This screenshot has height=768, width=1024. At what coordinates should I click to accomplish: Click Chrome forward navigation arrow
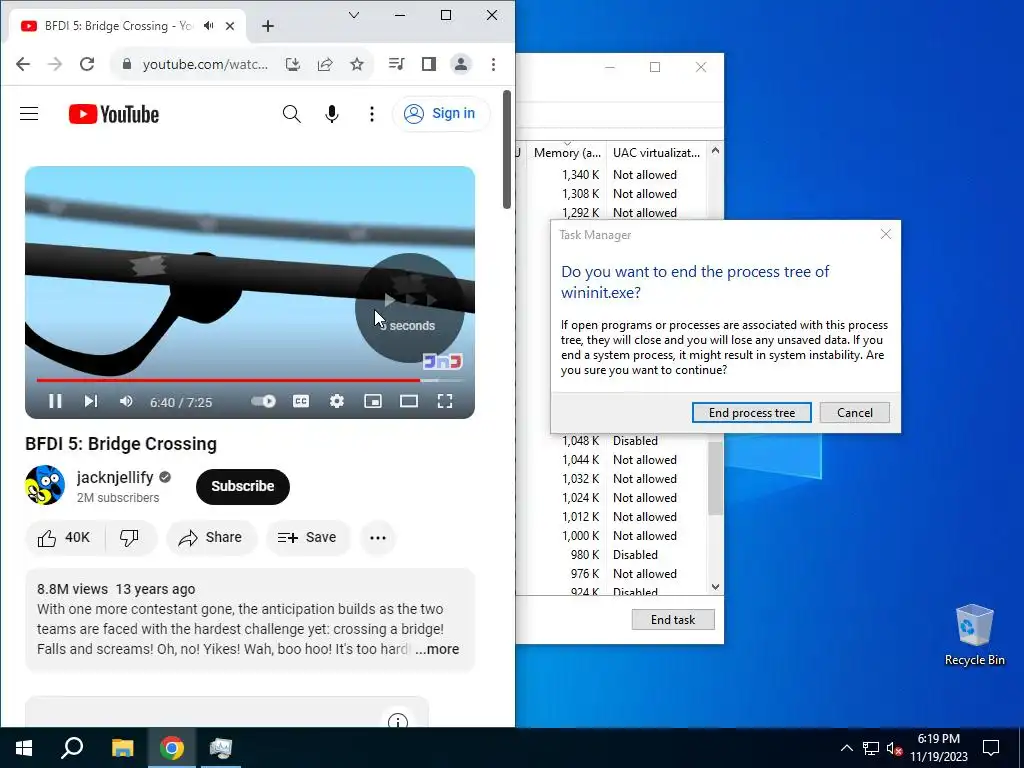tap(55, 64)
